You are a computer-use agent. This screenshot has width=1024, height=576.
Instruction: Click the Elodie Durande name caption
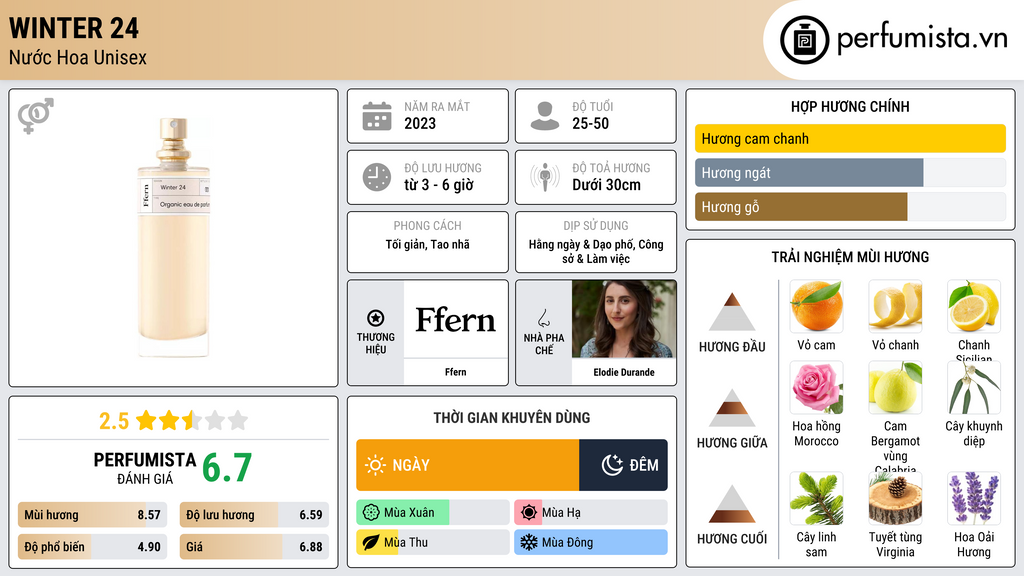point(624,372)
